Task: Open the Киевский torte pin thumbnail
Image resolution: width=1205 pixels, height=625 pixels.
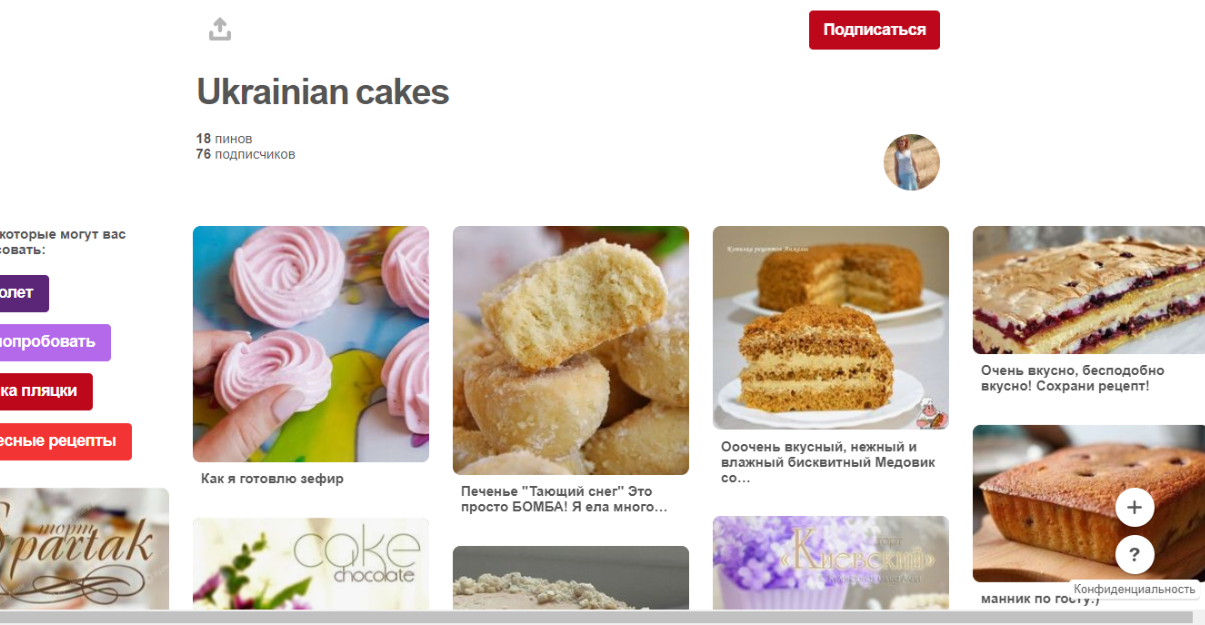Action: click(x=831, y=563)
